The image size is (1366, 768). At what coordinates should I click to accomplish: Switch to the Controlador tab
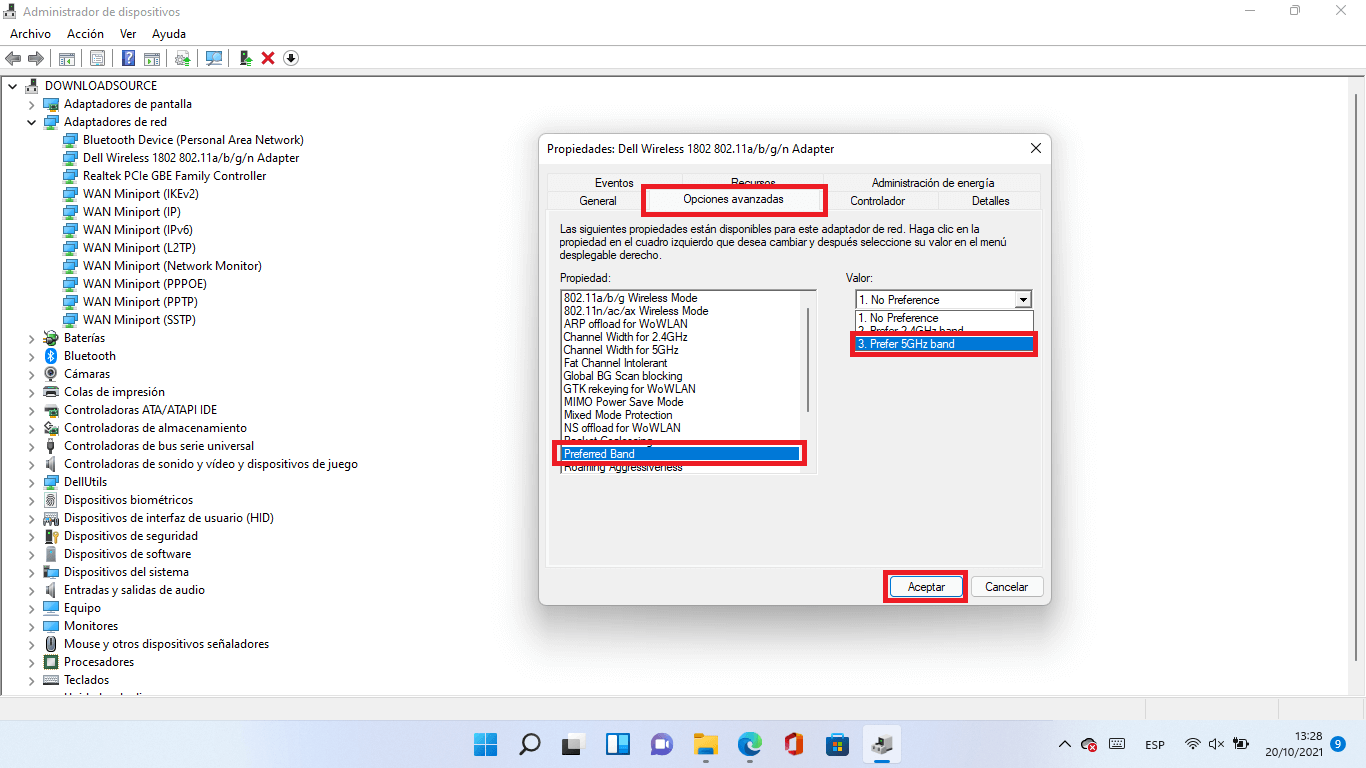pos(878,201)
